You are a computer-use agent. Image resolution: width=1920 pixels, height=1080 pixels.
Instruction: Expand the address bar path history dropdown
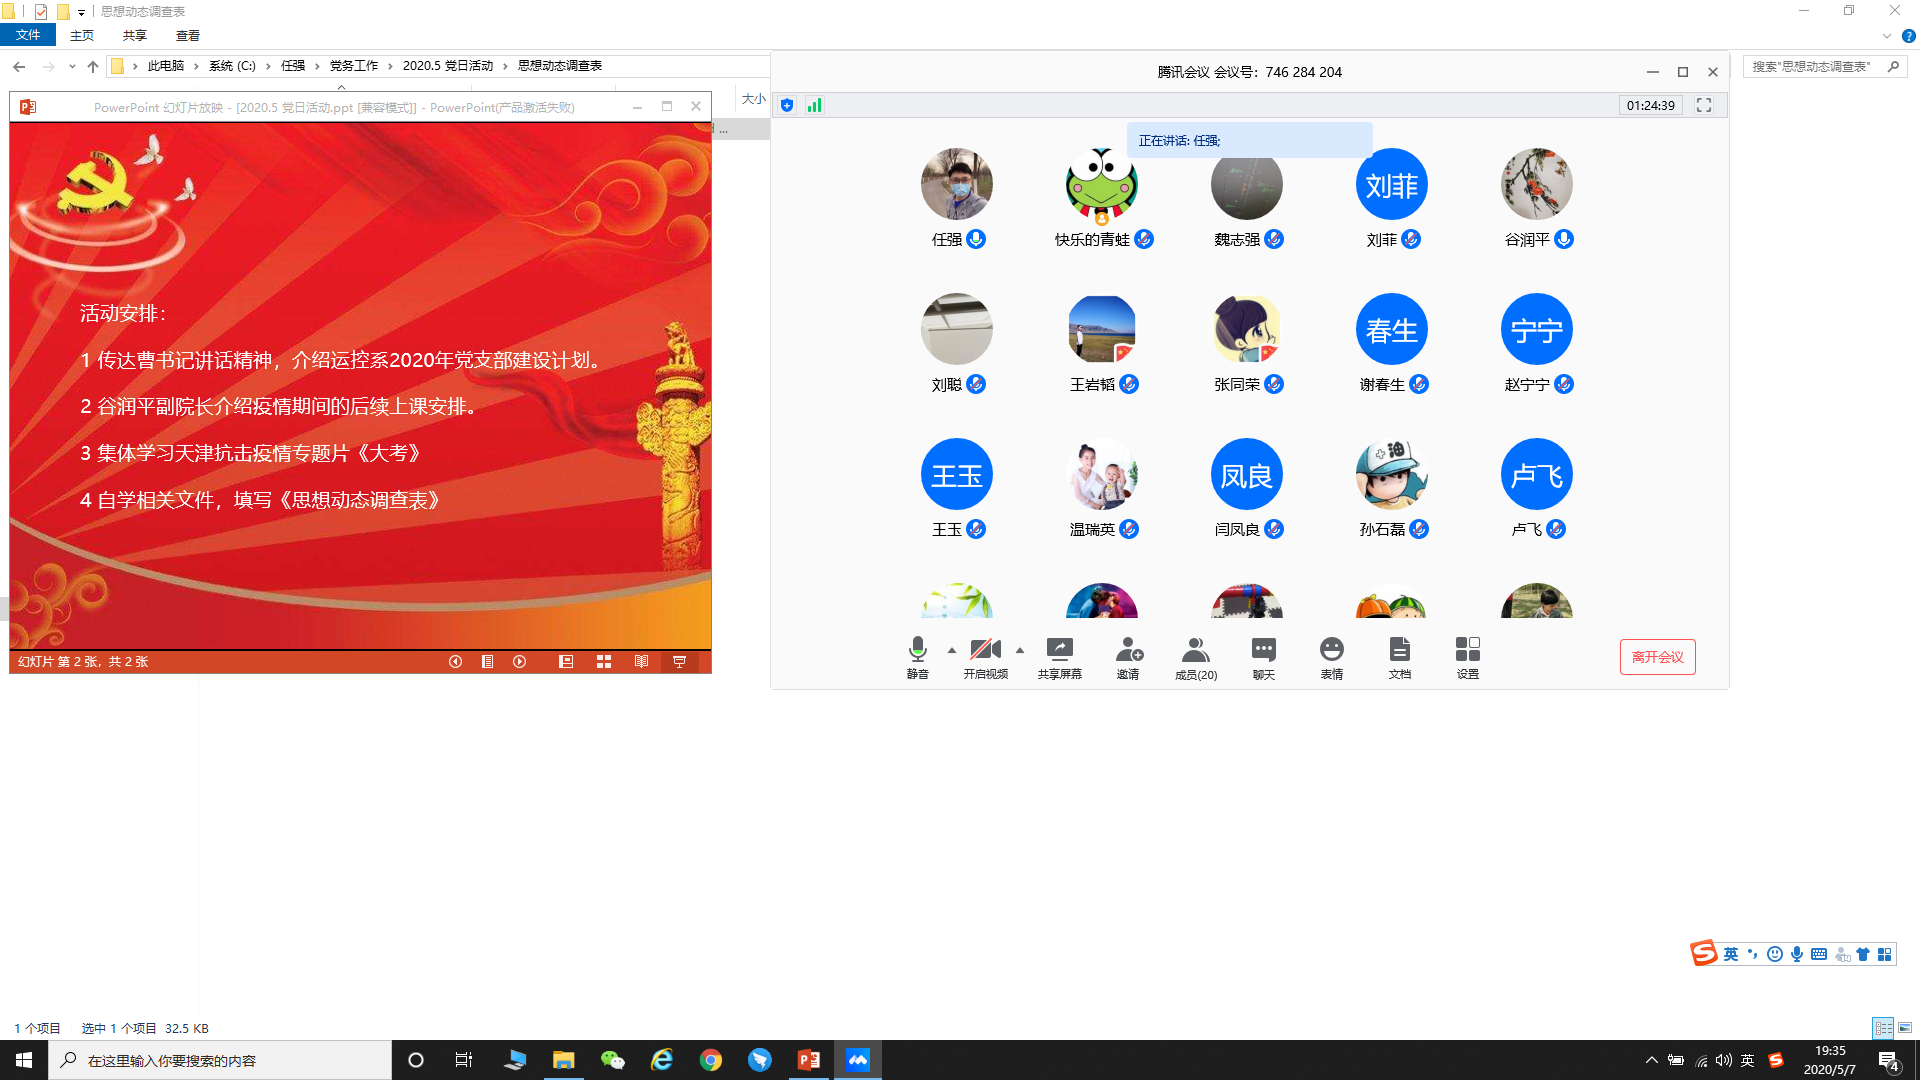coord(72,66)
